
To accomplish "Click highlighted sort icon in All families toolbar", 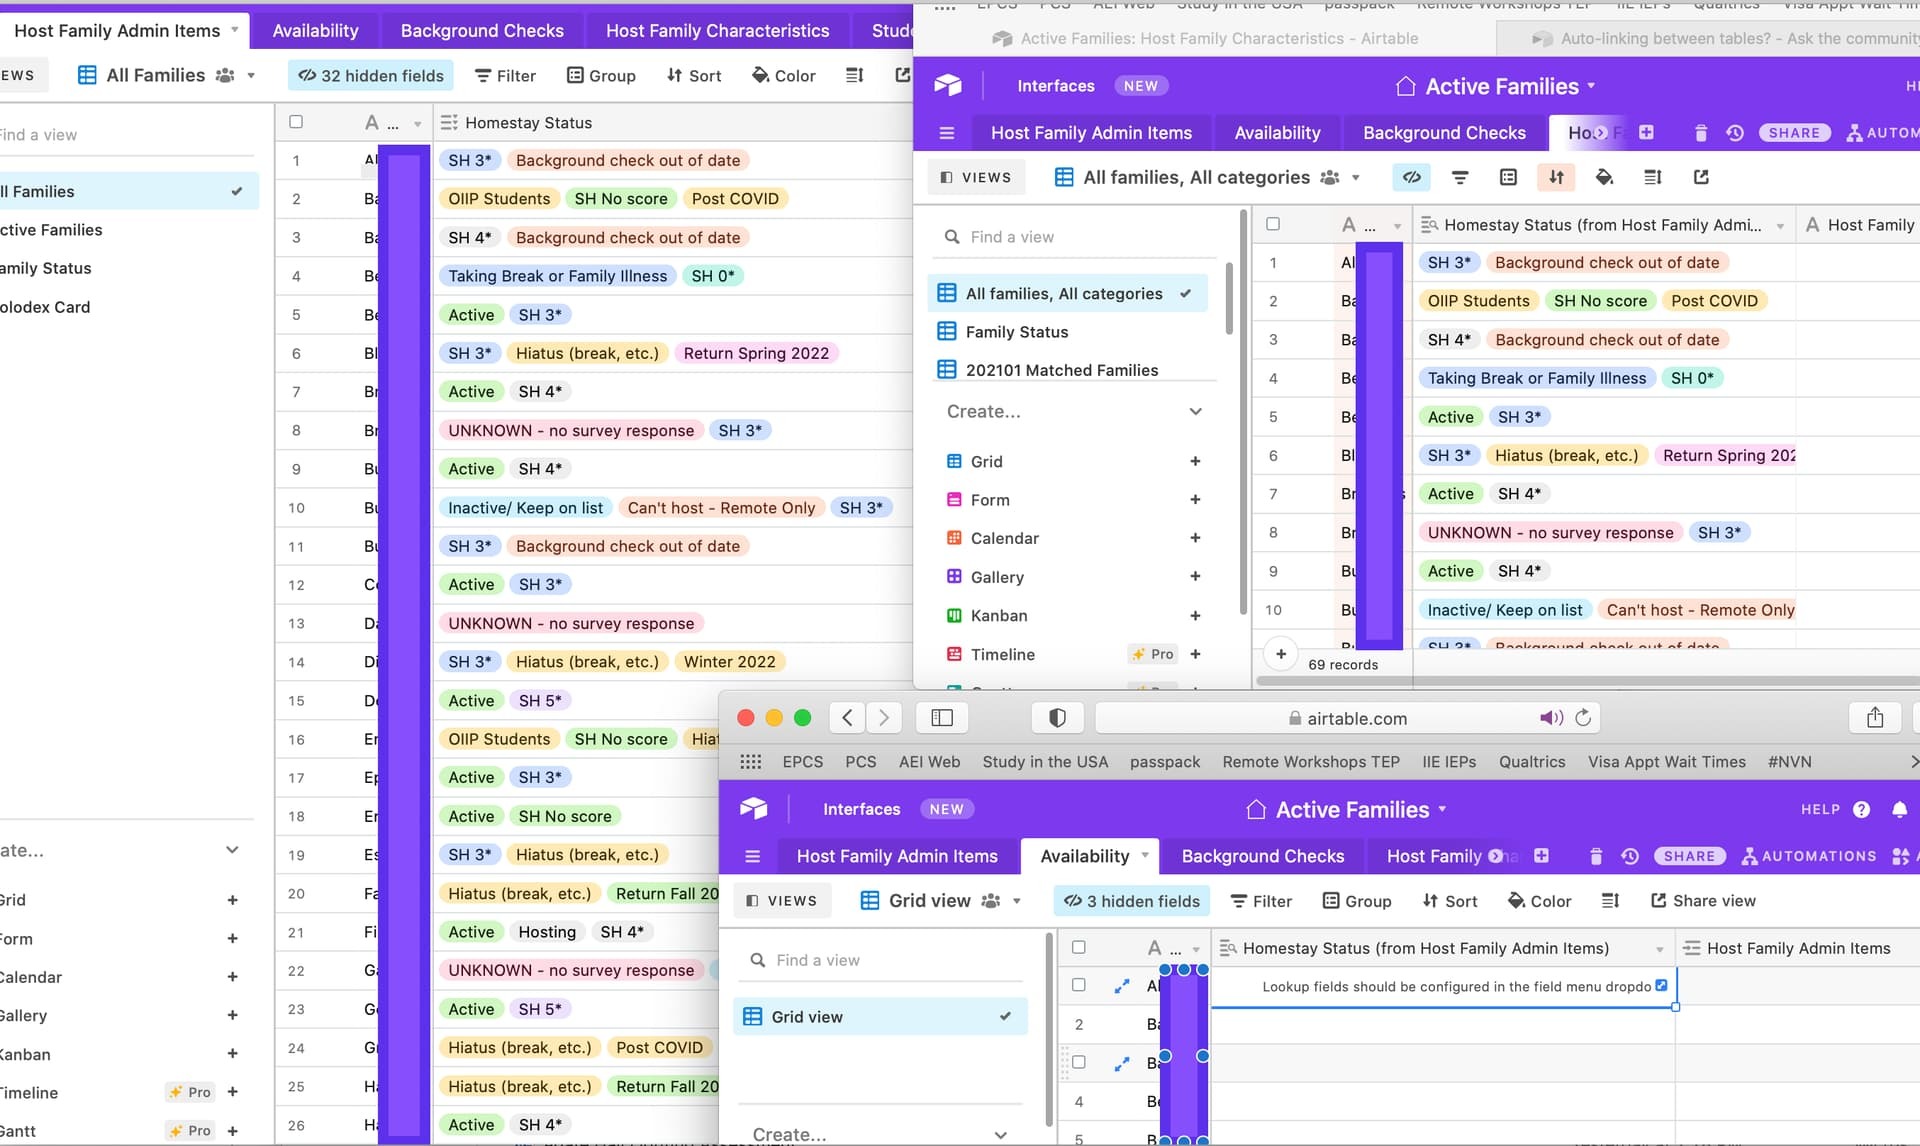I will (x=1556, y=177).
